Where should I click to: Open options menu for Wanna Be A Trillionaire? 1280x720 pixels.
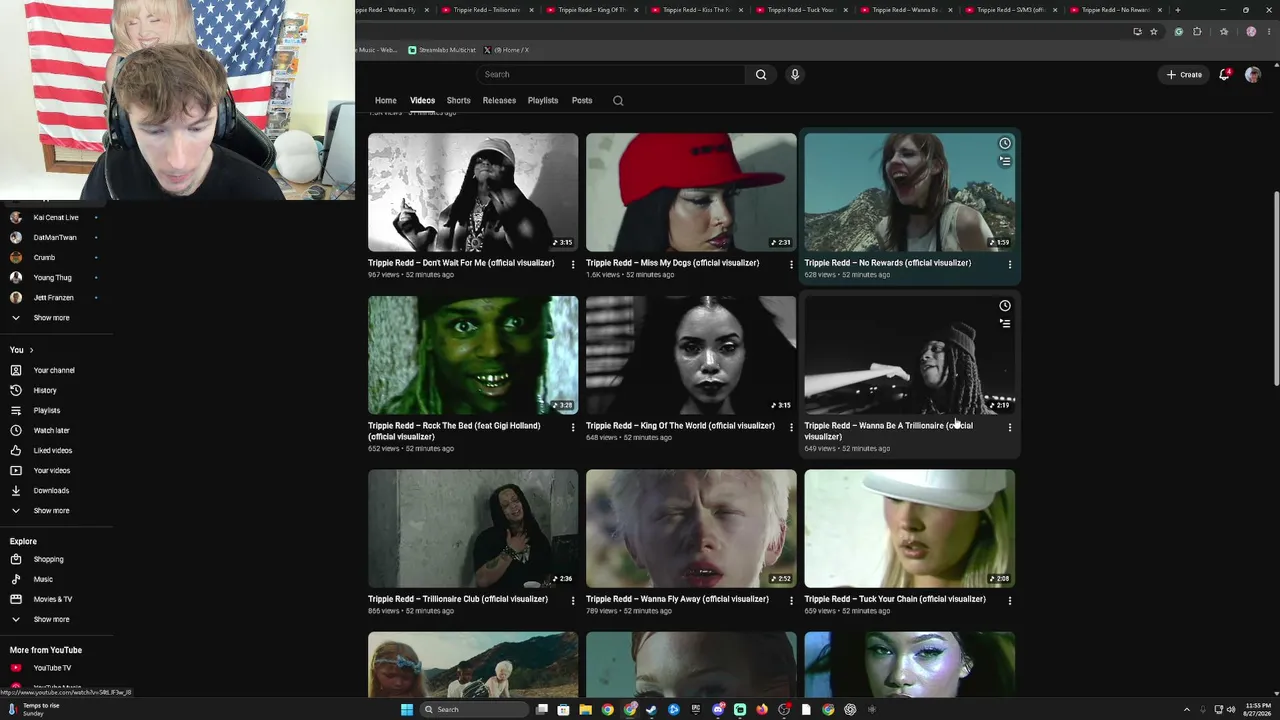(1010, 427)
